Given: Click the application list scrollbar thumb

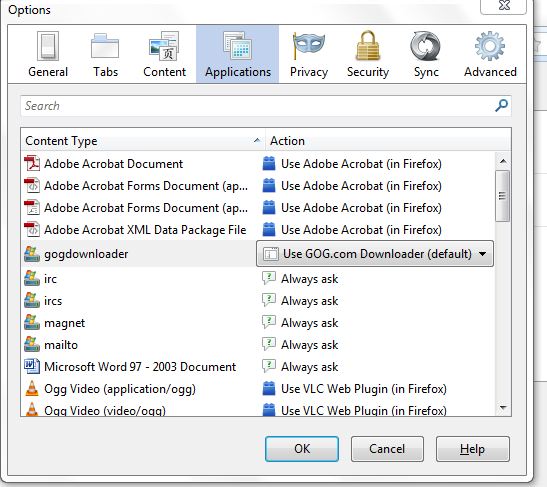Looking at the screenshot, I should pyautogui.click(x=502, y=196).
